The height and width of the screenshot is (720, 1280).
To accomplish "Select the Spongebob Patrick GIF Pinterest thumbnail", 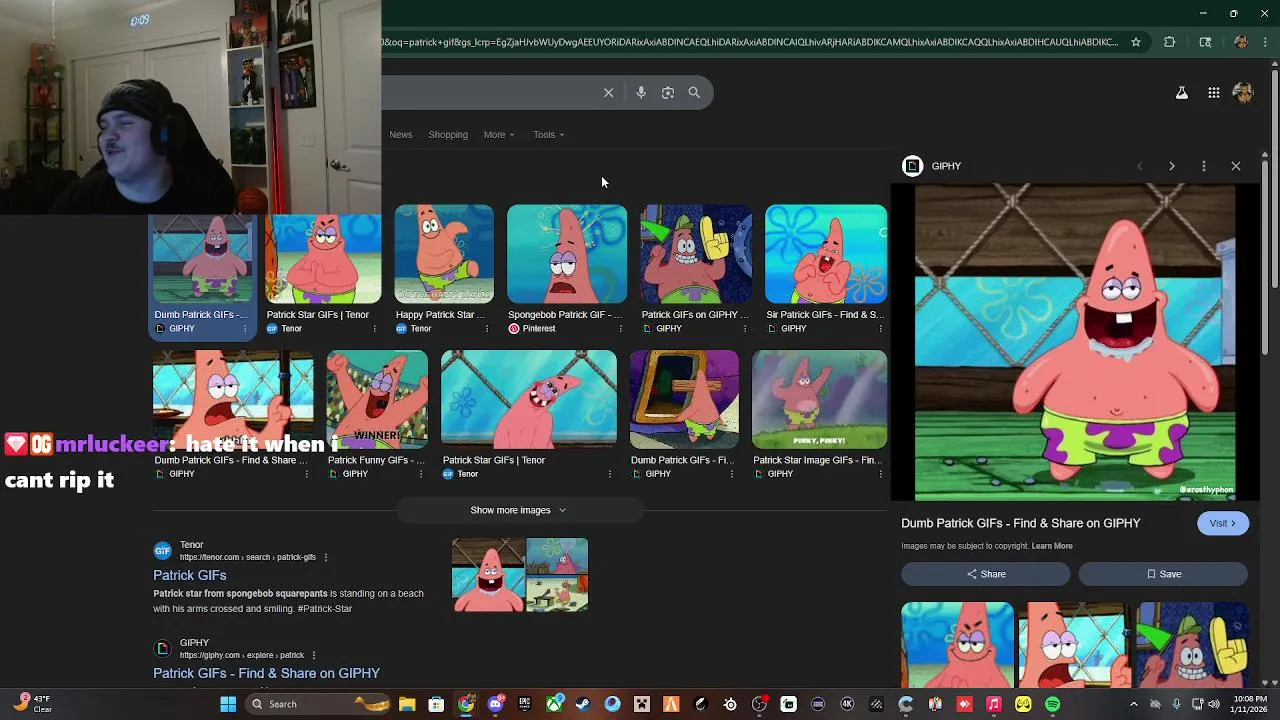I will (567, 254).
